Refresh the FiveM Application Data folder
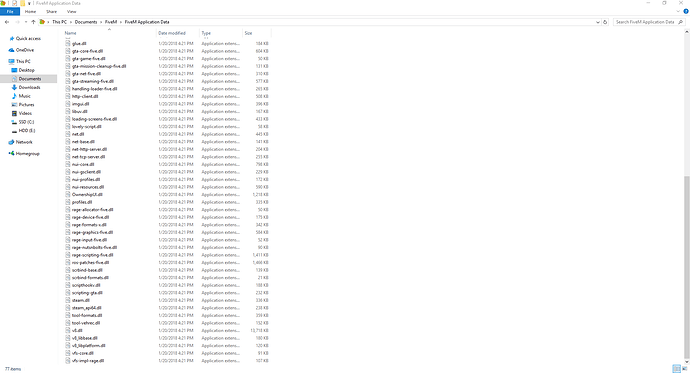 click(x=605, y=22)
